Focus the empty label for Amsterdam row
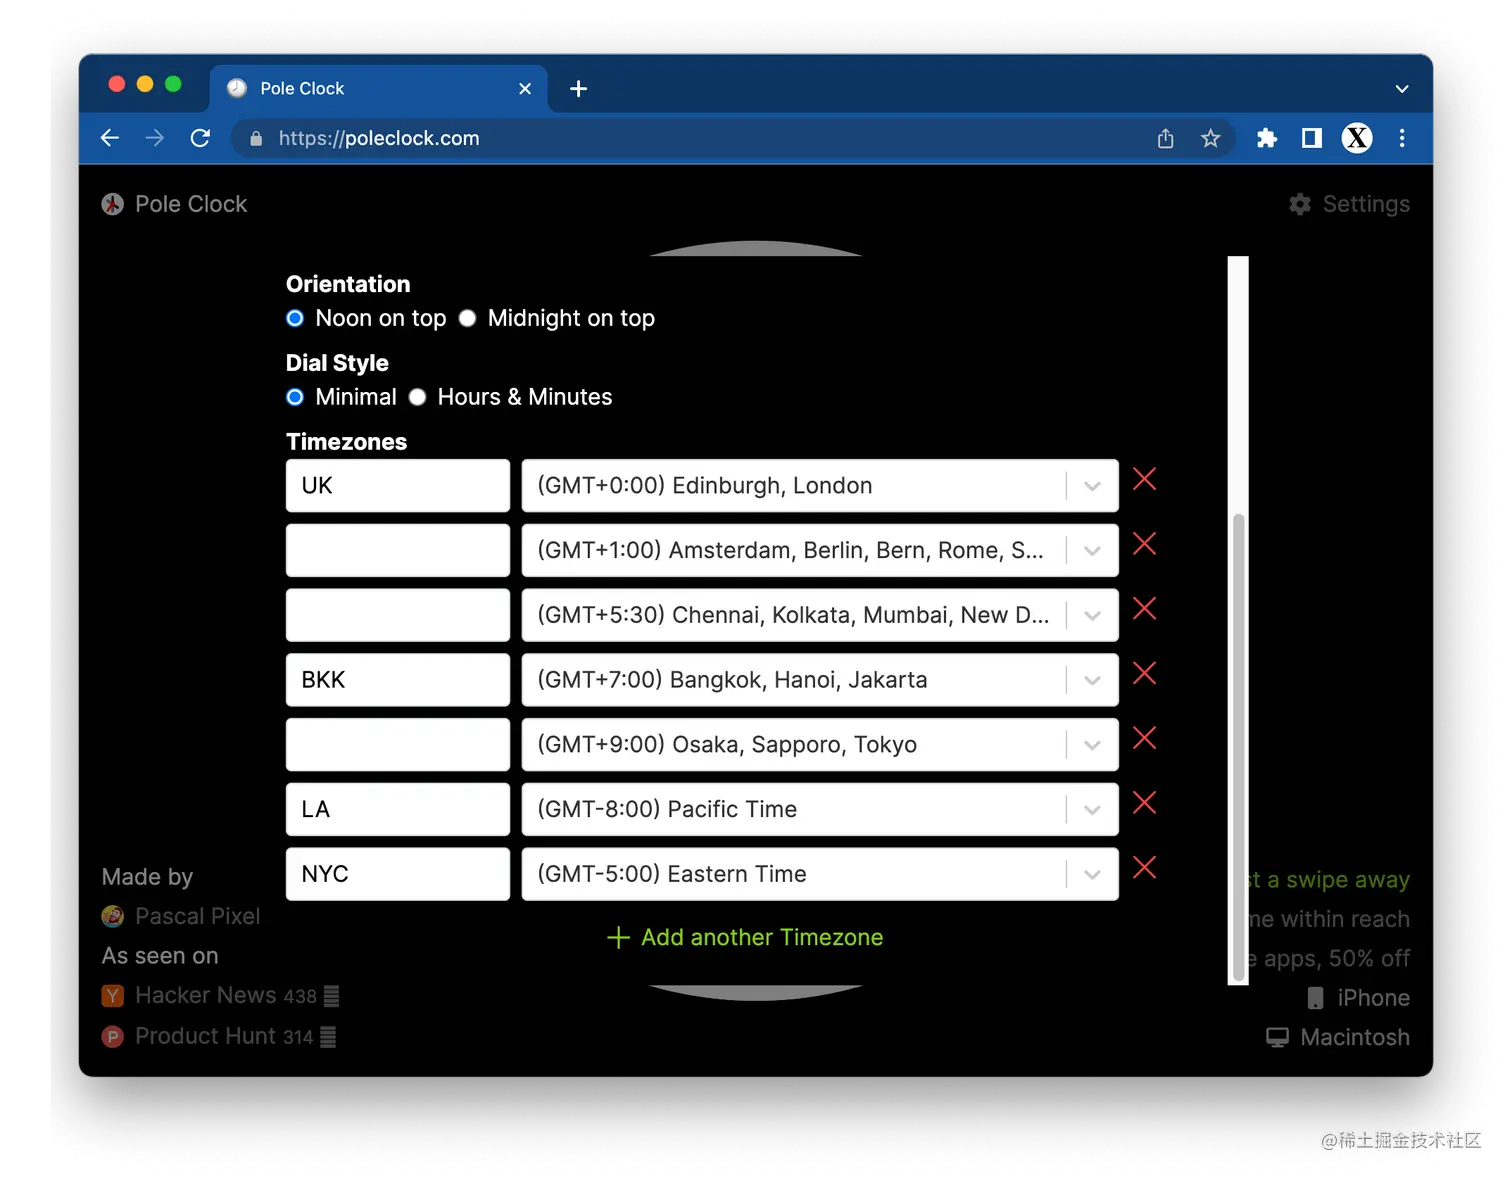Viewport: 1512px width, 1181px height. 398,551
